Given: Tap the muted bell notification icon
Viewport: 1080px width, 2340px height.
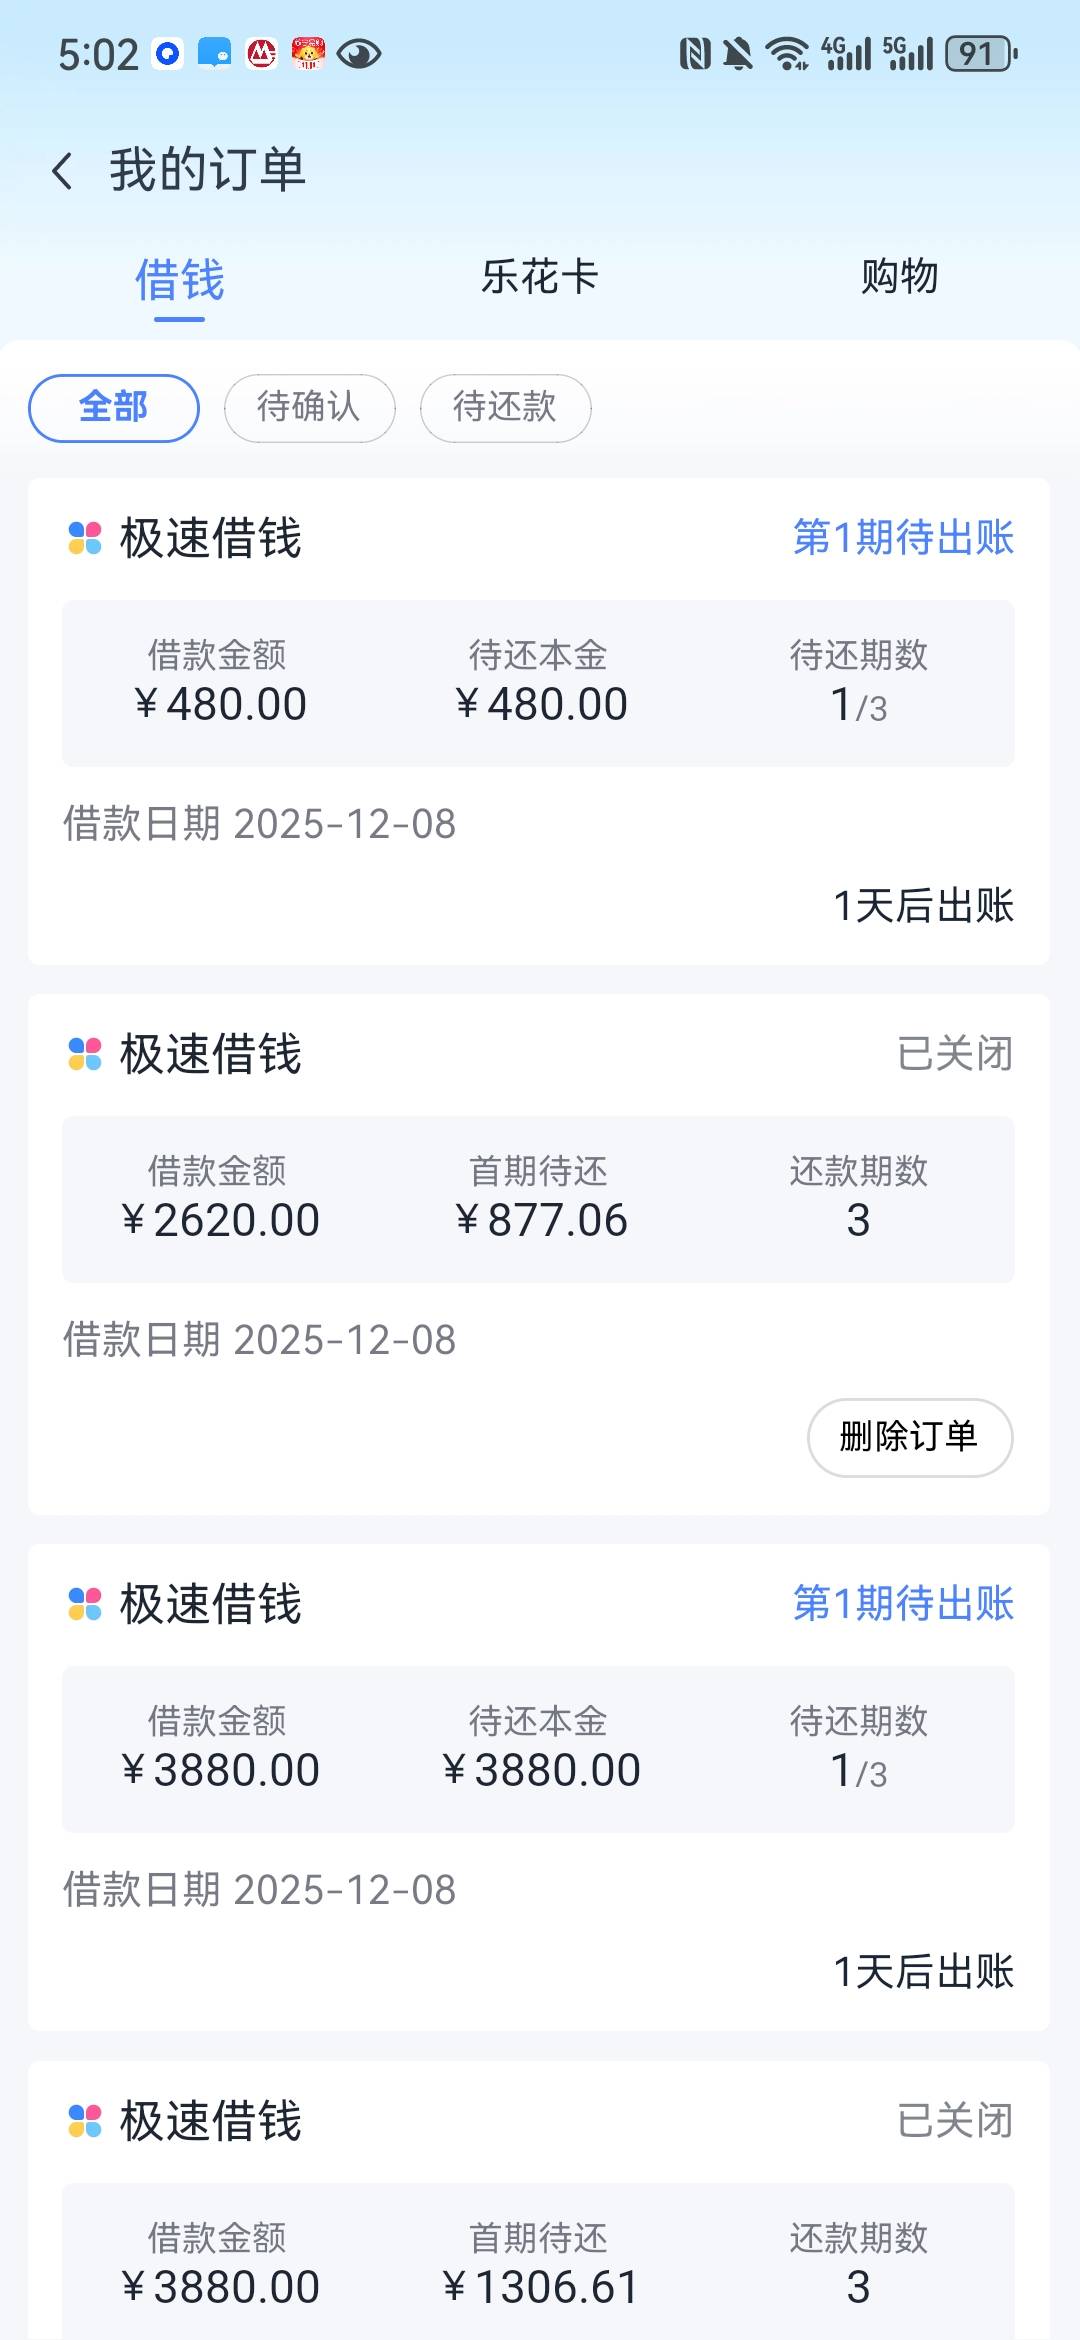Looking at the screenshot, I should pyautogui.click(x=738, y=54).
